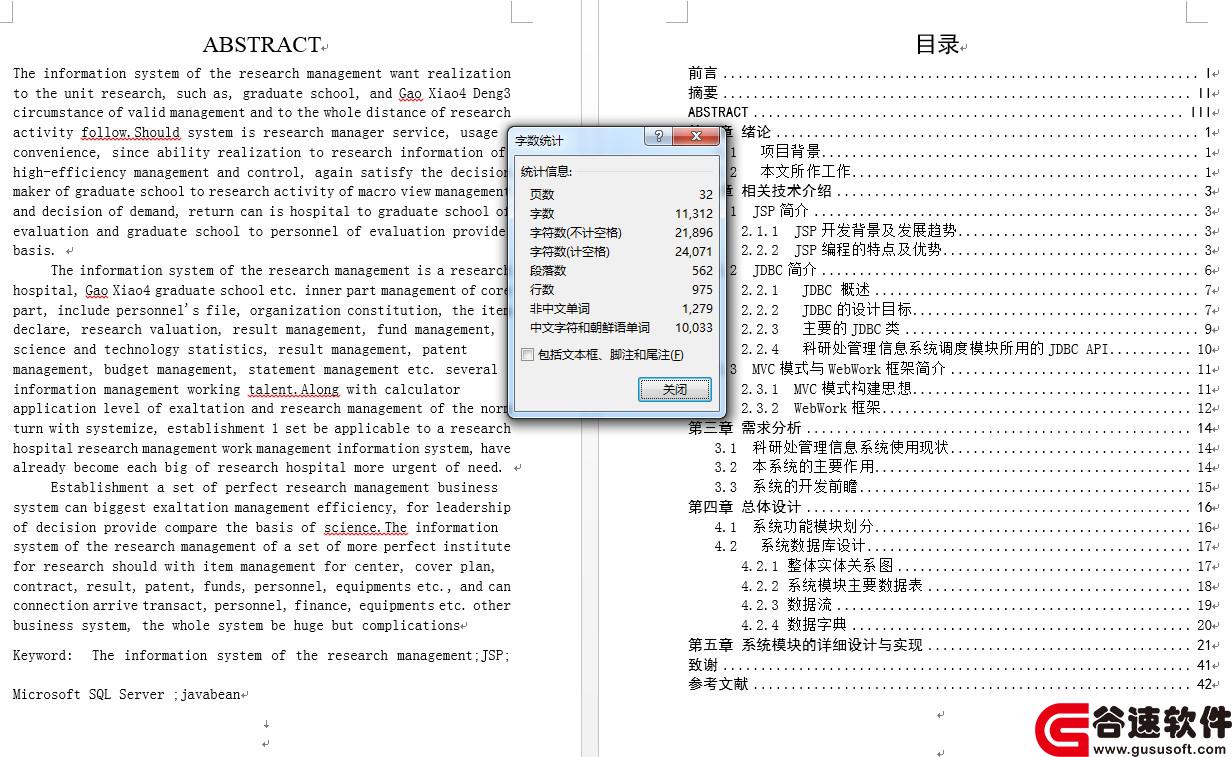
Task: Select the value 10,033 in statistics
Action: pos(694,327)
